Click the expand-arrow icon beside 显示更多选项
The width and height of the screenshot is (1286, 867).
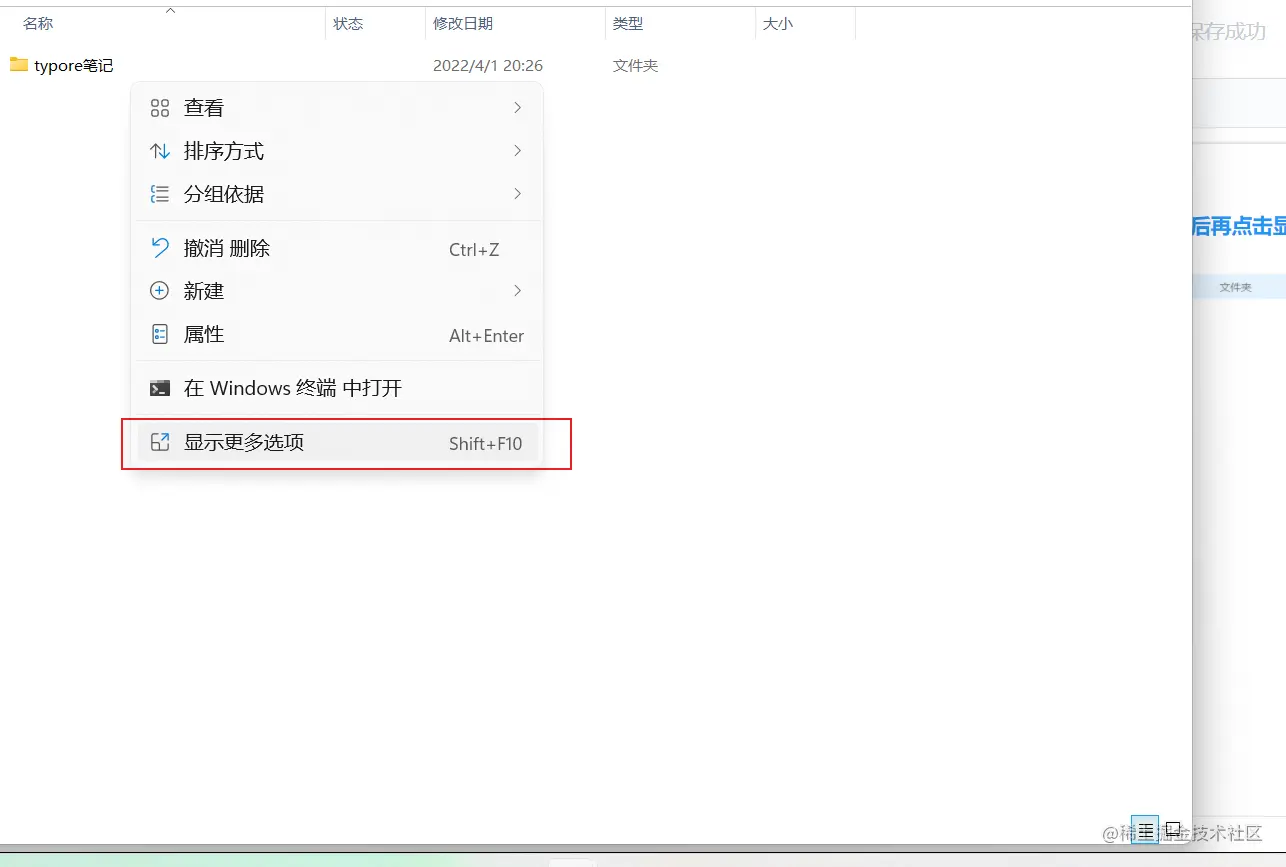(159, 442)
